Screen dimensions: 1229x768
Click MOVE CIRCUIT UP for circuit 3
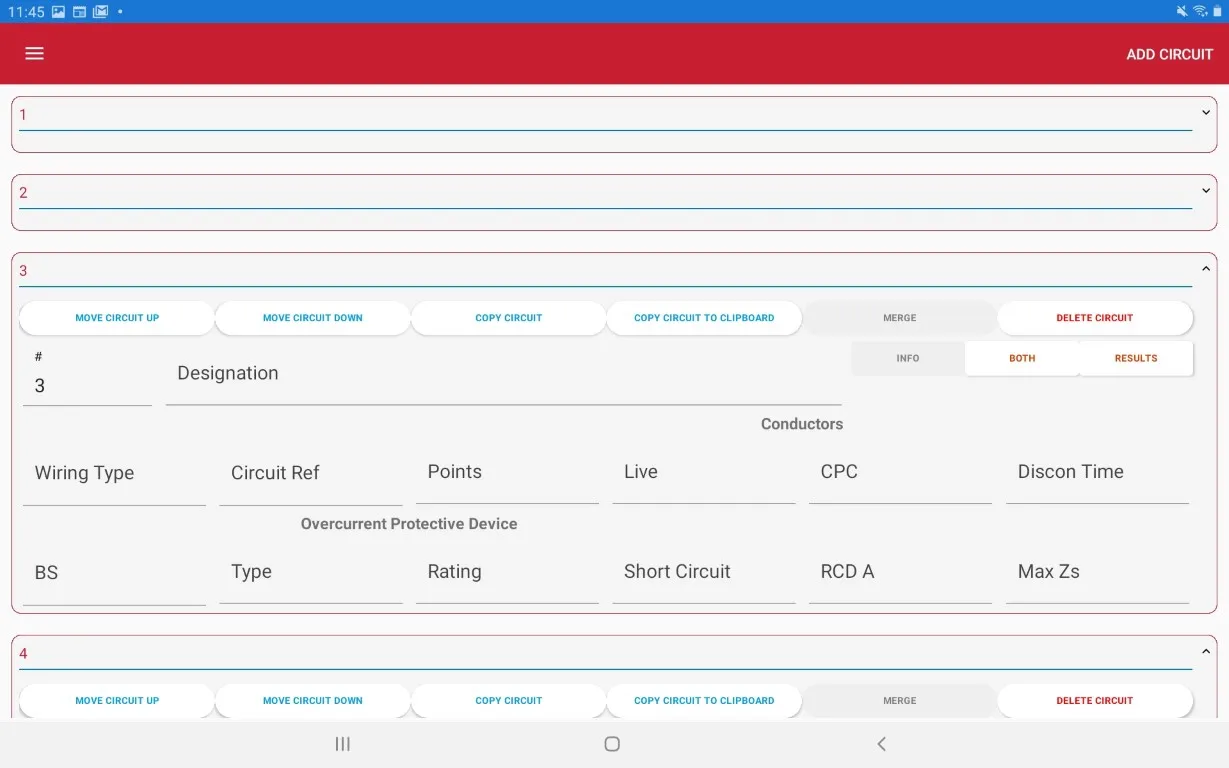[117, 318]
